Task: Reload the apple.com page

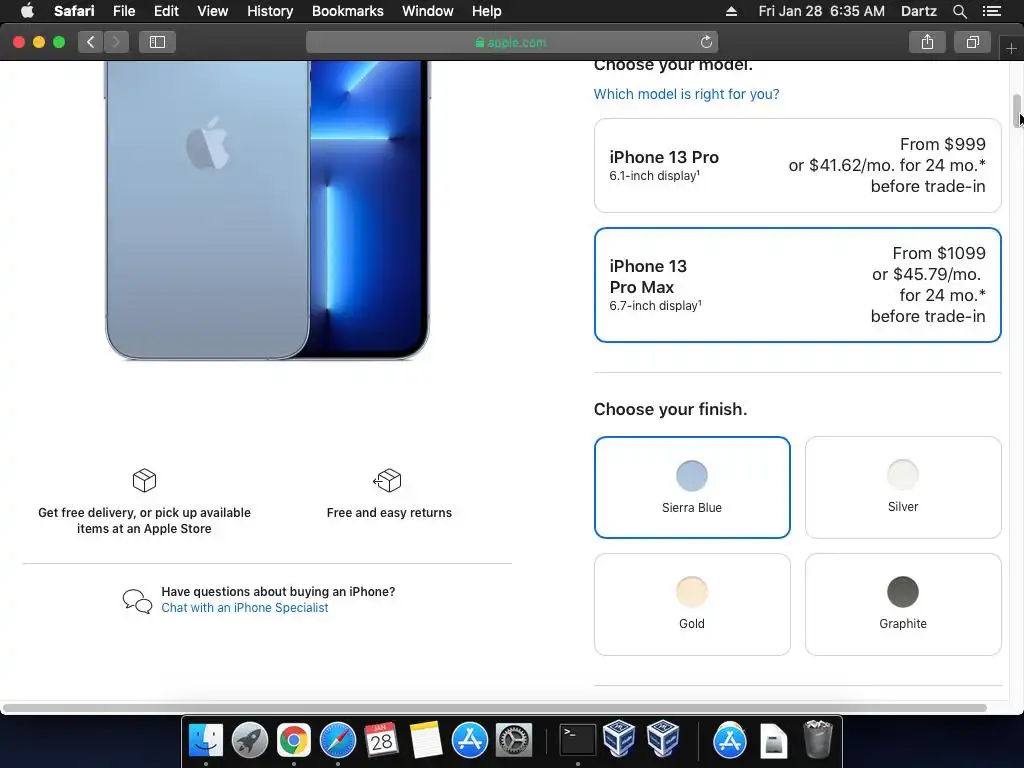Action: (706, 42)
